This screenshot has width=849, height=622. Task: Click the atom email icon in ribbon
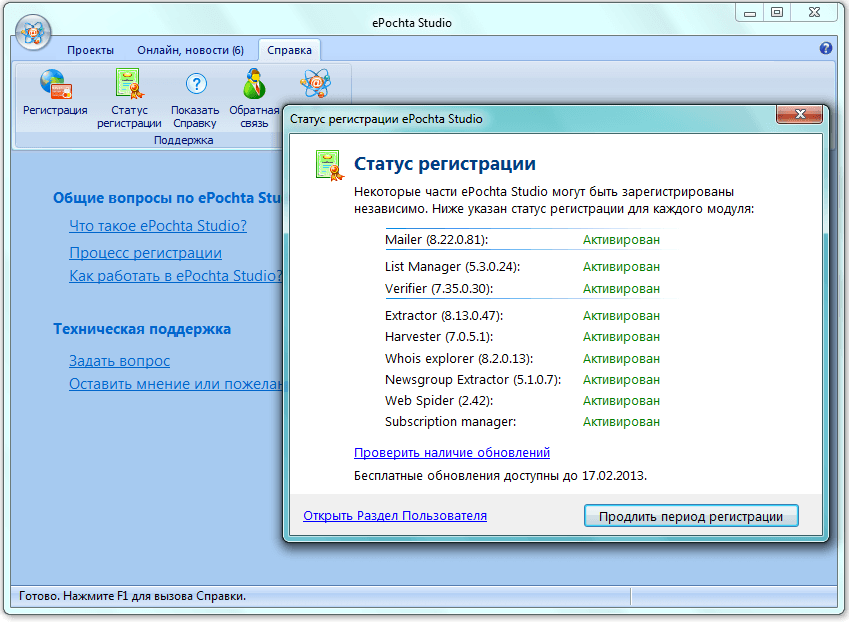tap(315, 83)
